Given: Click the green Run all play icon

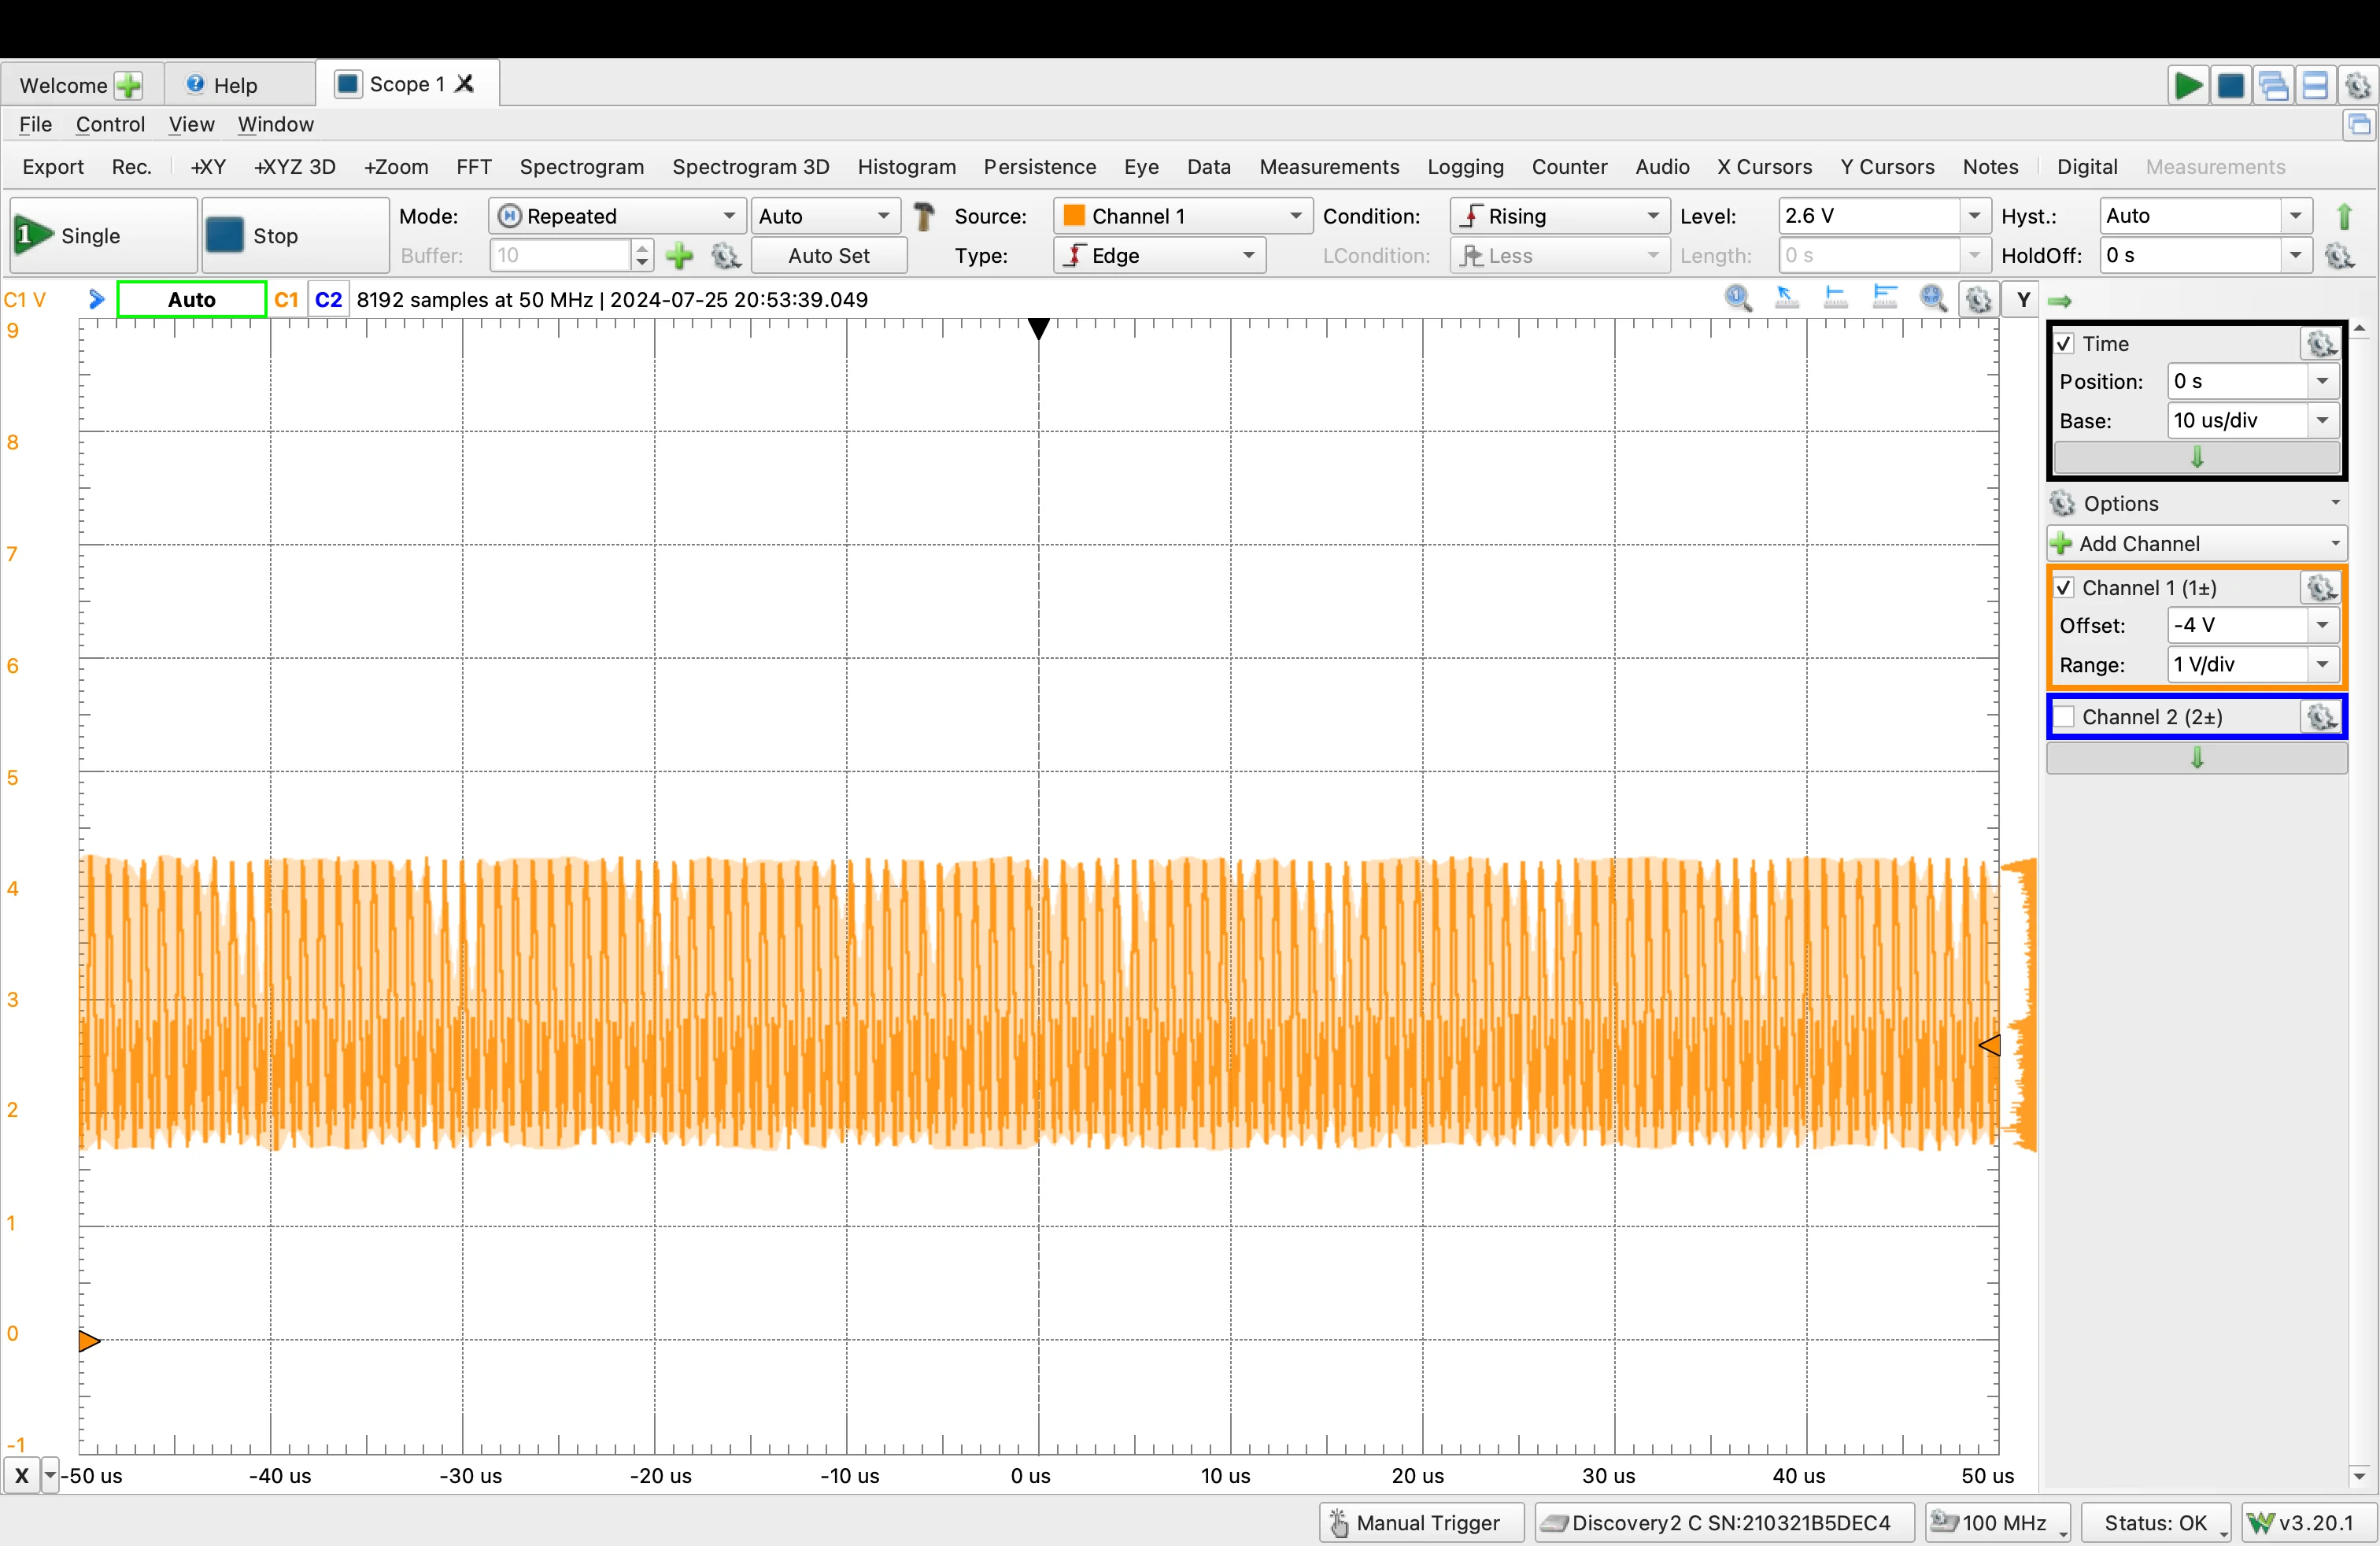Looking at the screenshot, I should pos(2188,85).
